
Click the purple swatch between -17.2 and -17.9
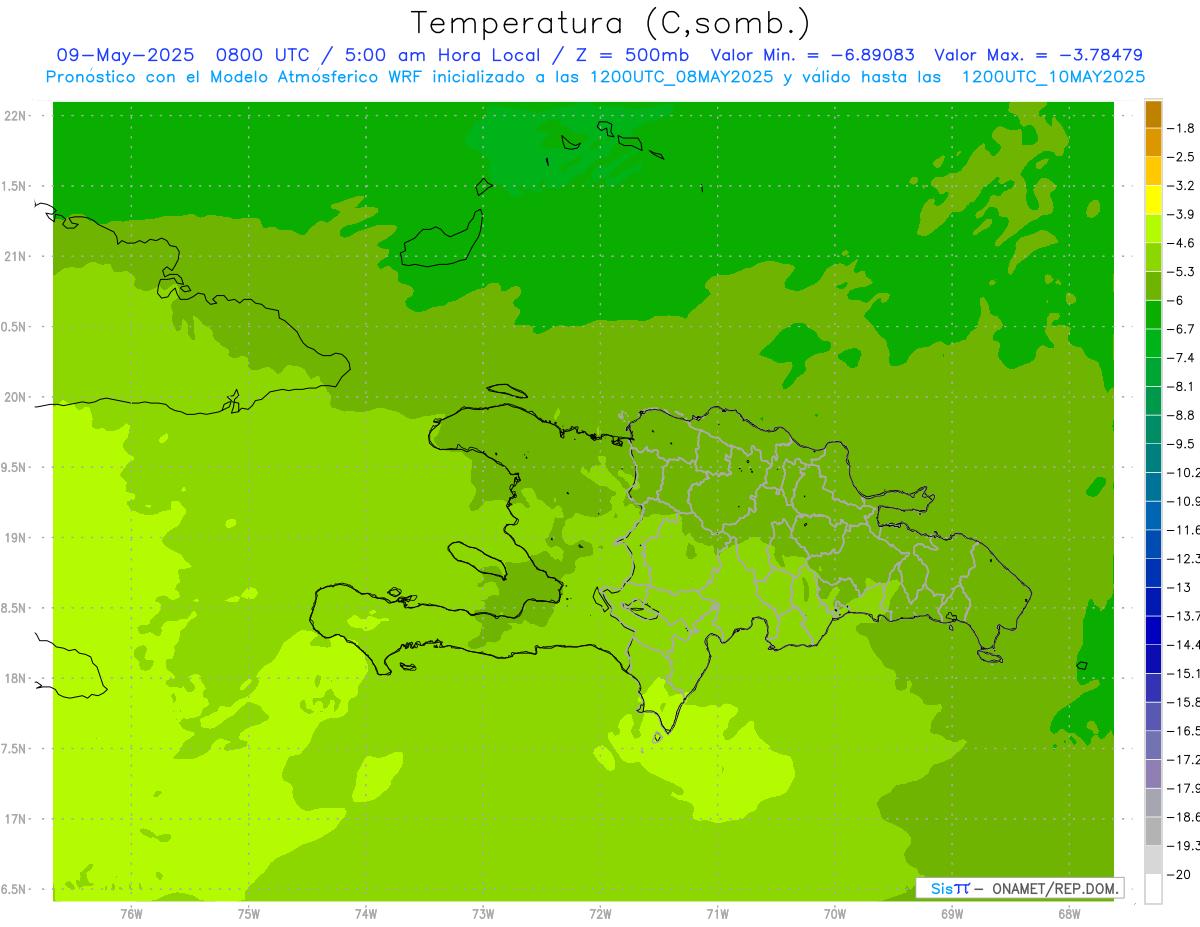click(x=1153, y=774)
